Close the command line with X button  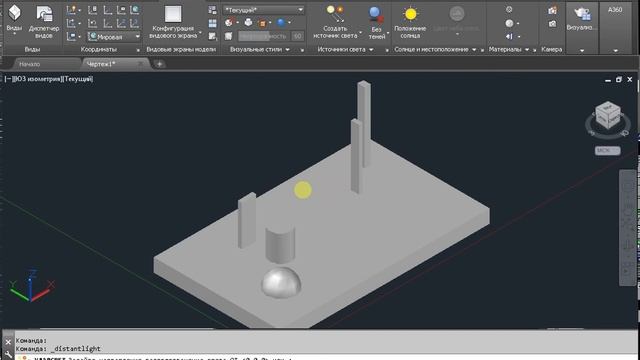coord(8,342)
